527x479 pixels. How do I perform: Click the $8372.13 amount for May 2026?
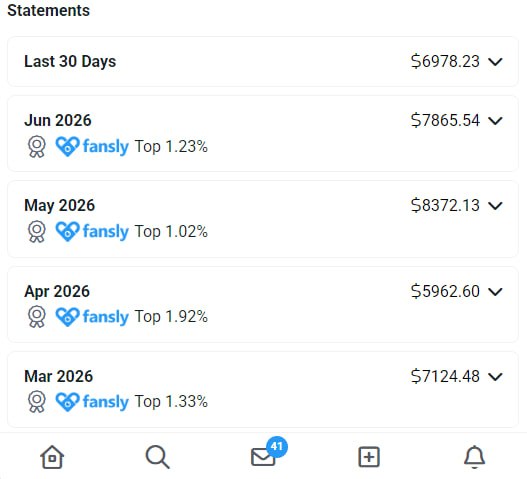coord(445,205)
